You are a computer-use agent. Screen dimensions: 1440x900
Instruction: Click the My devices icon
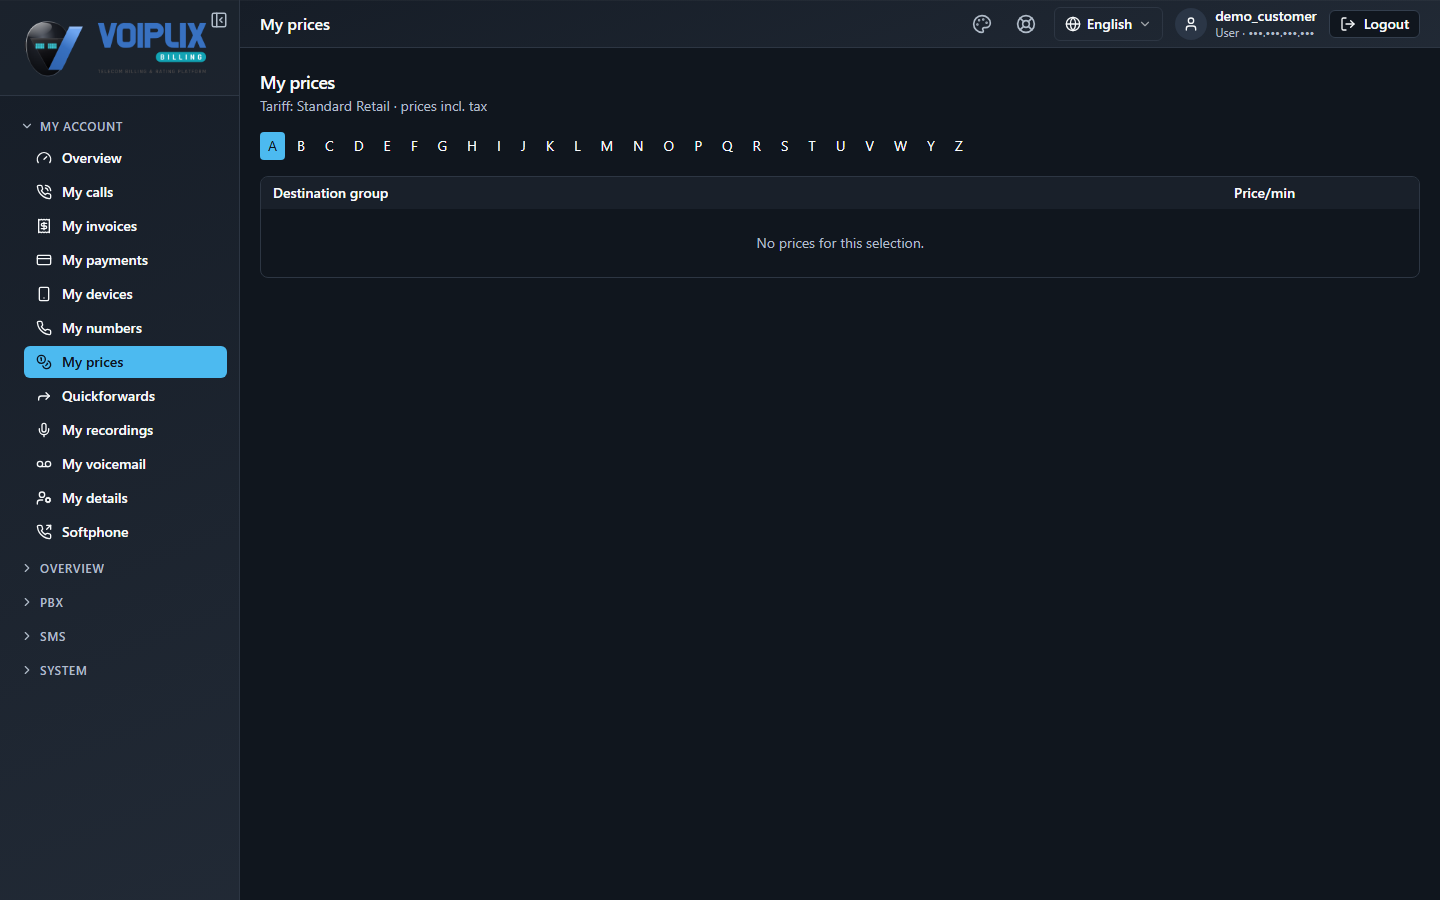(44, 294)
